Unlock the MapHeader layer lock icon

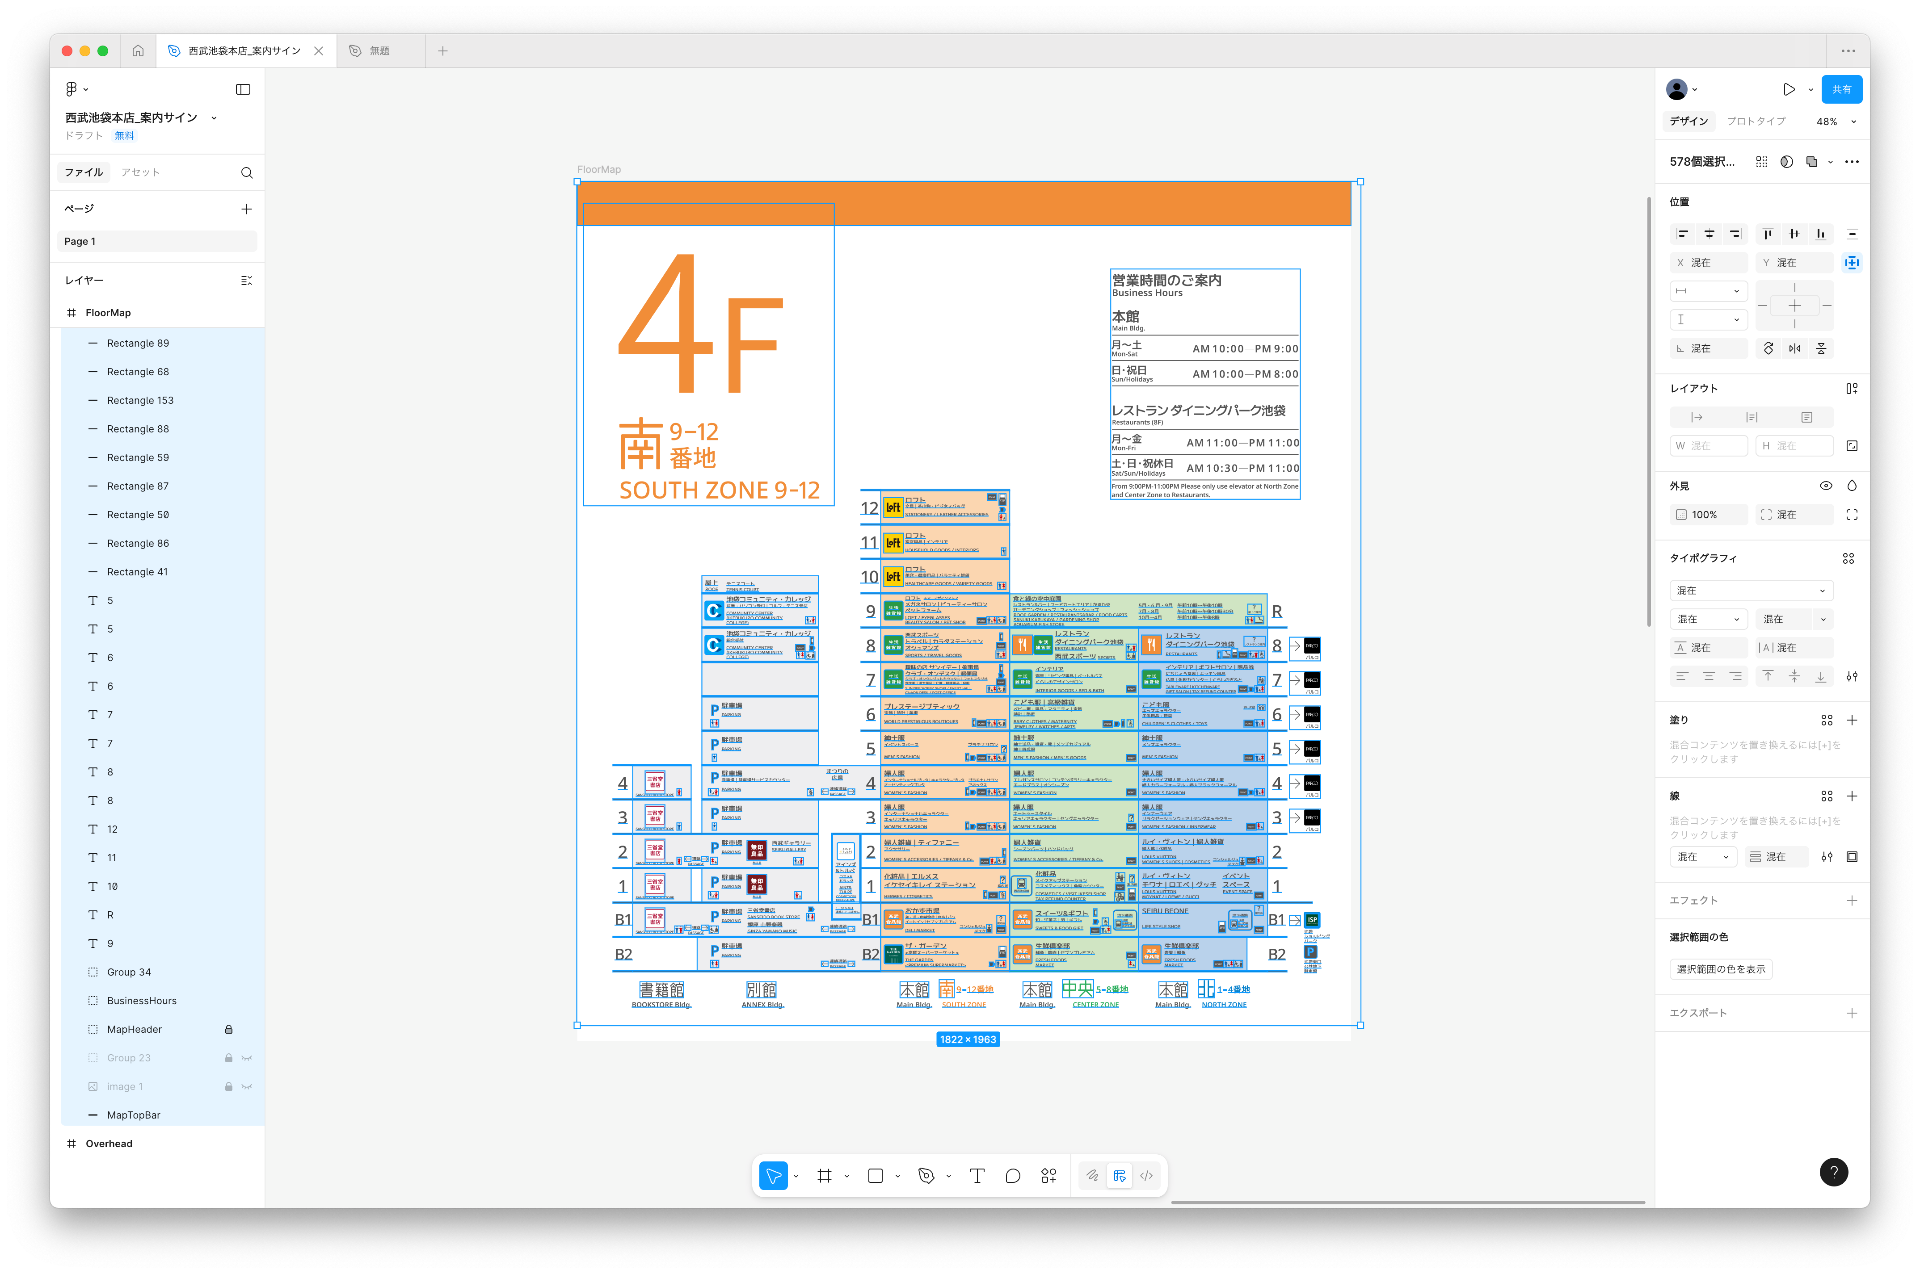pyautogui.click(x=228, y=1029)
